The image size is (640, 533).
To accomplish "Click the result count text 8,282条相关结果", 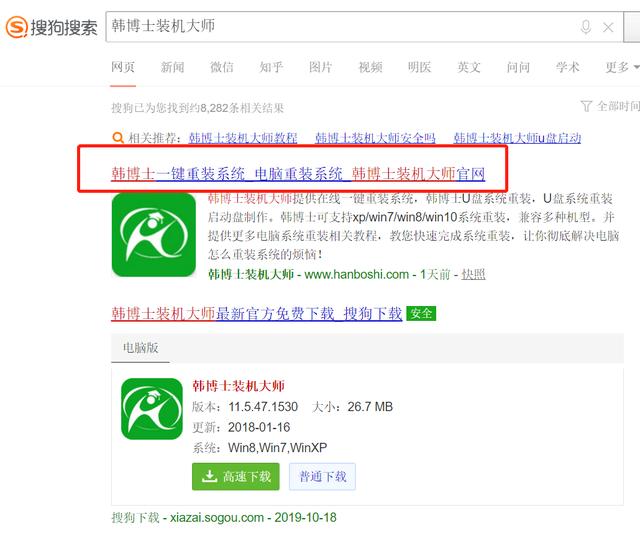I will click(x=242, y=108).
